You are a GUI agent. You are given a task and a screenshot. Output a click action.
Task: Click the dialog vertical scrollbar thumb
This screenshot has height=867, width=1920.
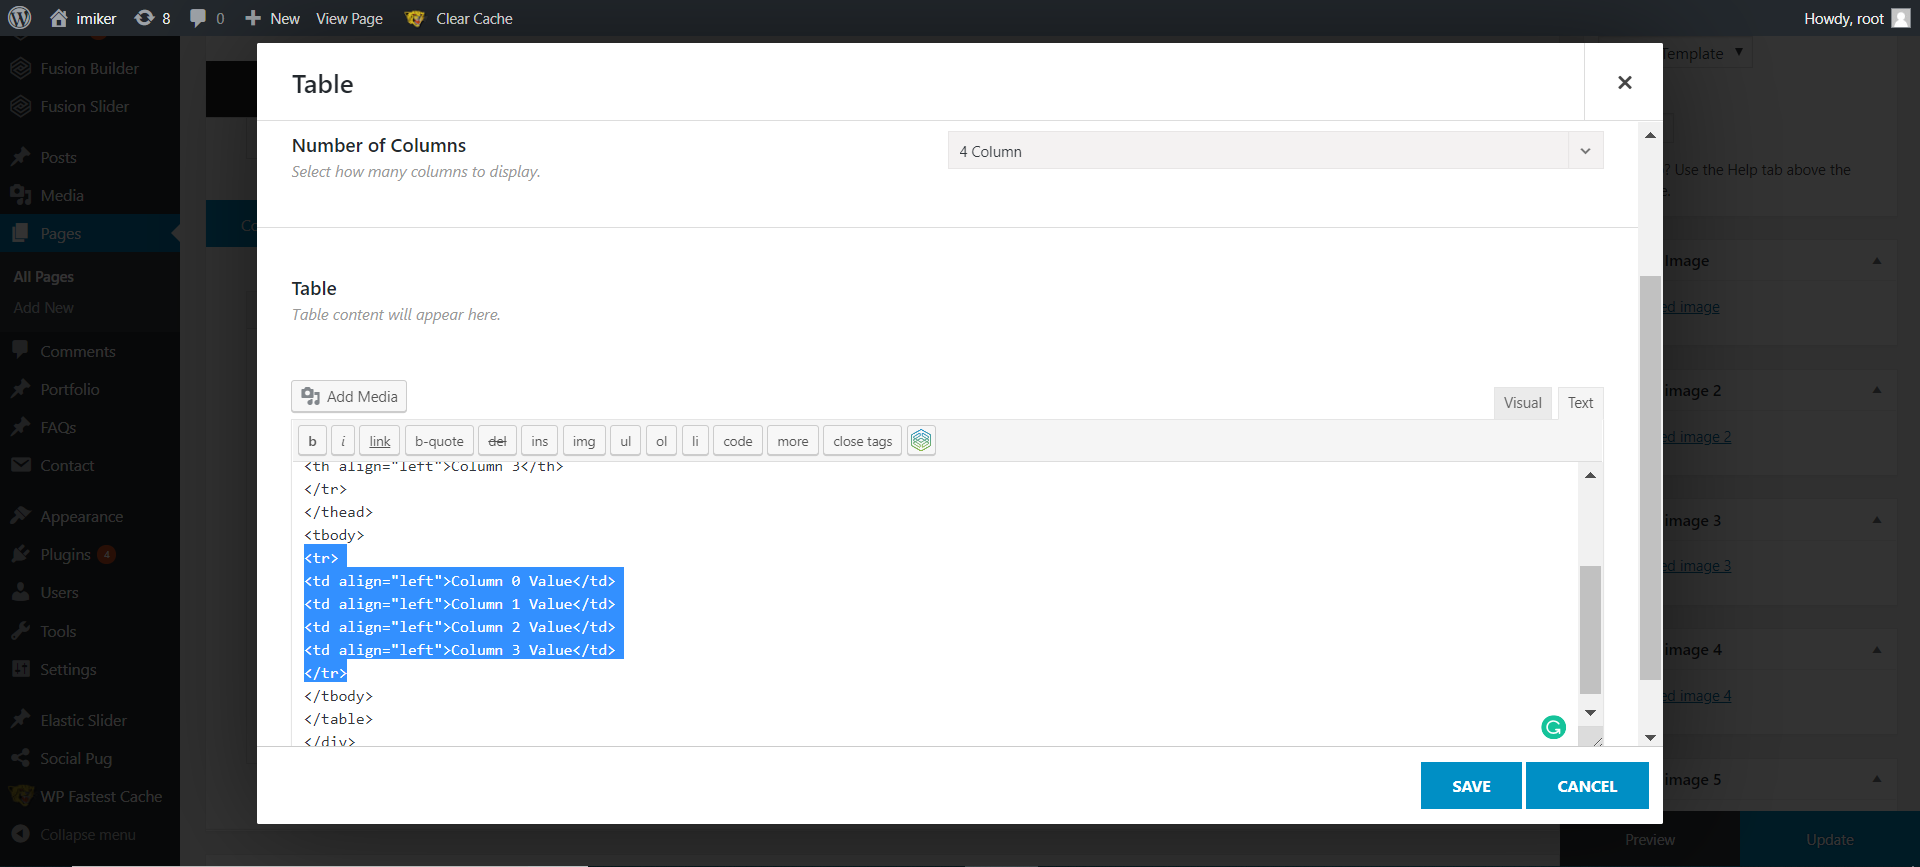1650,478
